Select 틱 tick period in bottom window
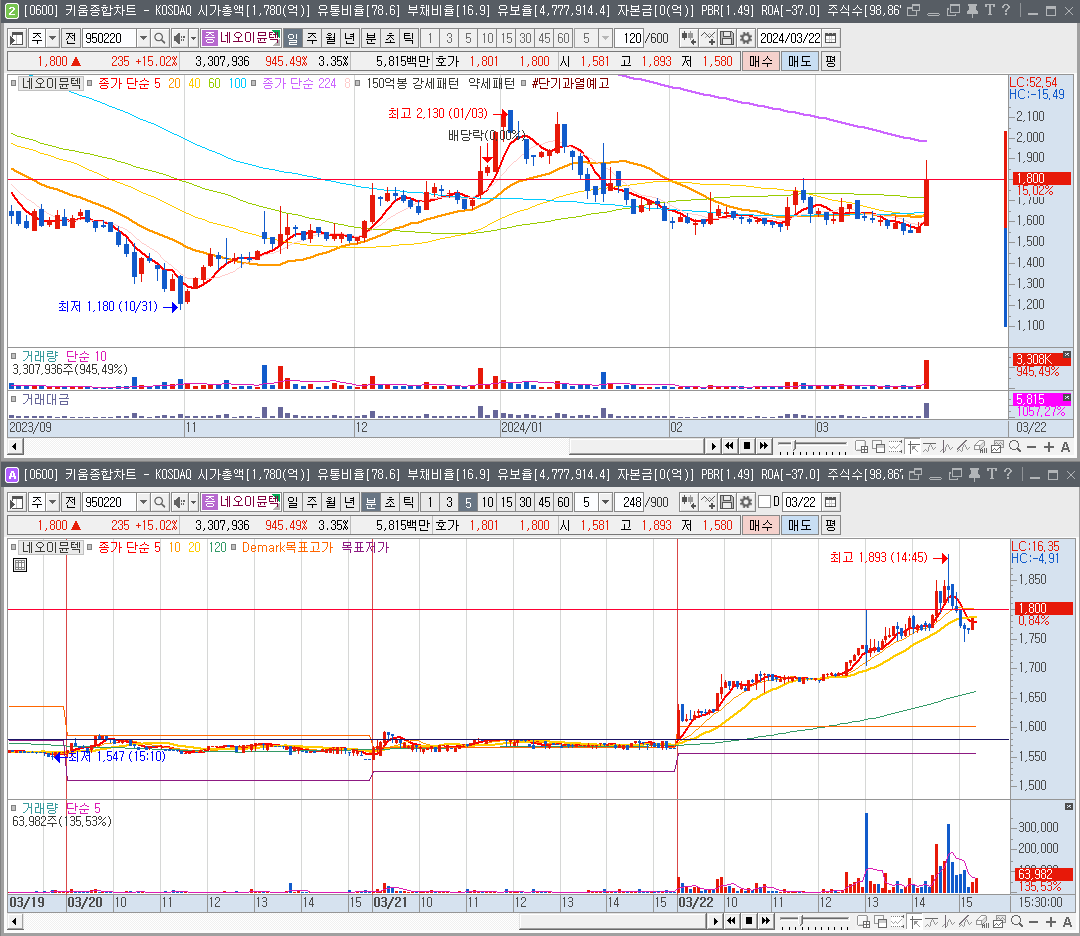The image size is (1080, 936). pyautogui.click(x=408, y=502)
